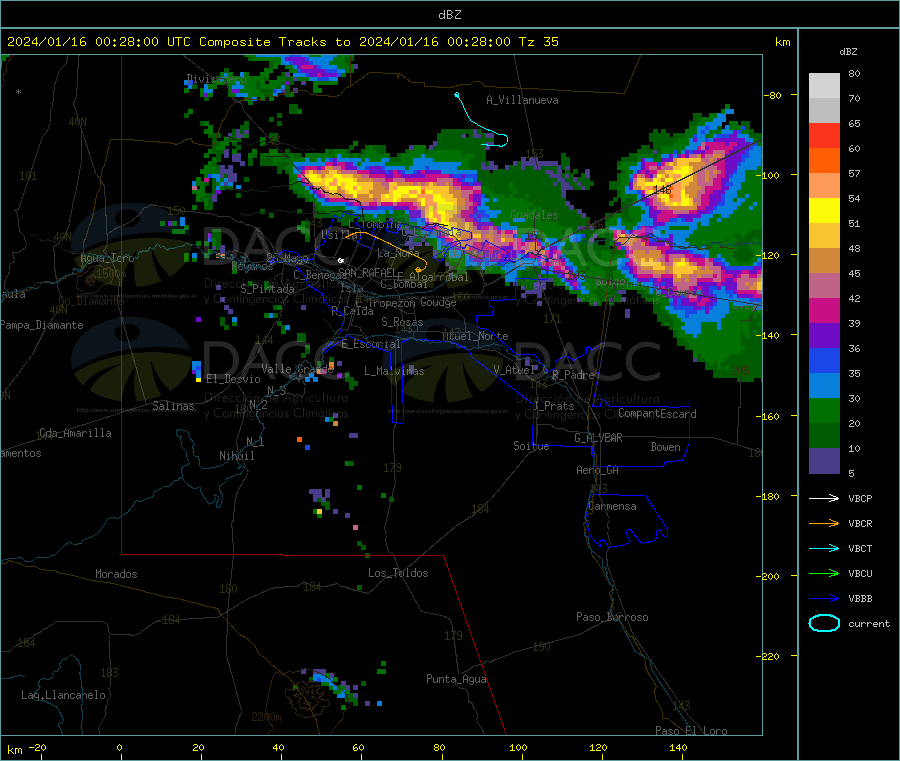Click the white VBCP arrow legend icon
Screen dimensions: 900x761
(x=824, y=498)
